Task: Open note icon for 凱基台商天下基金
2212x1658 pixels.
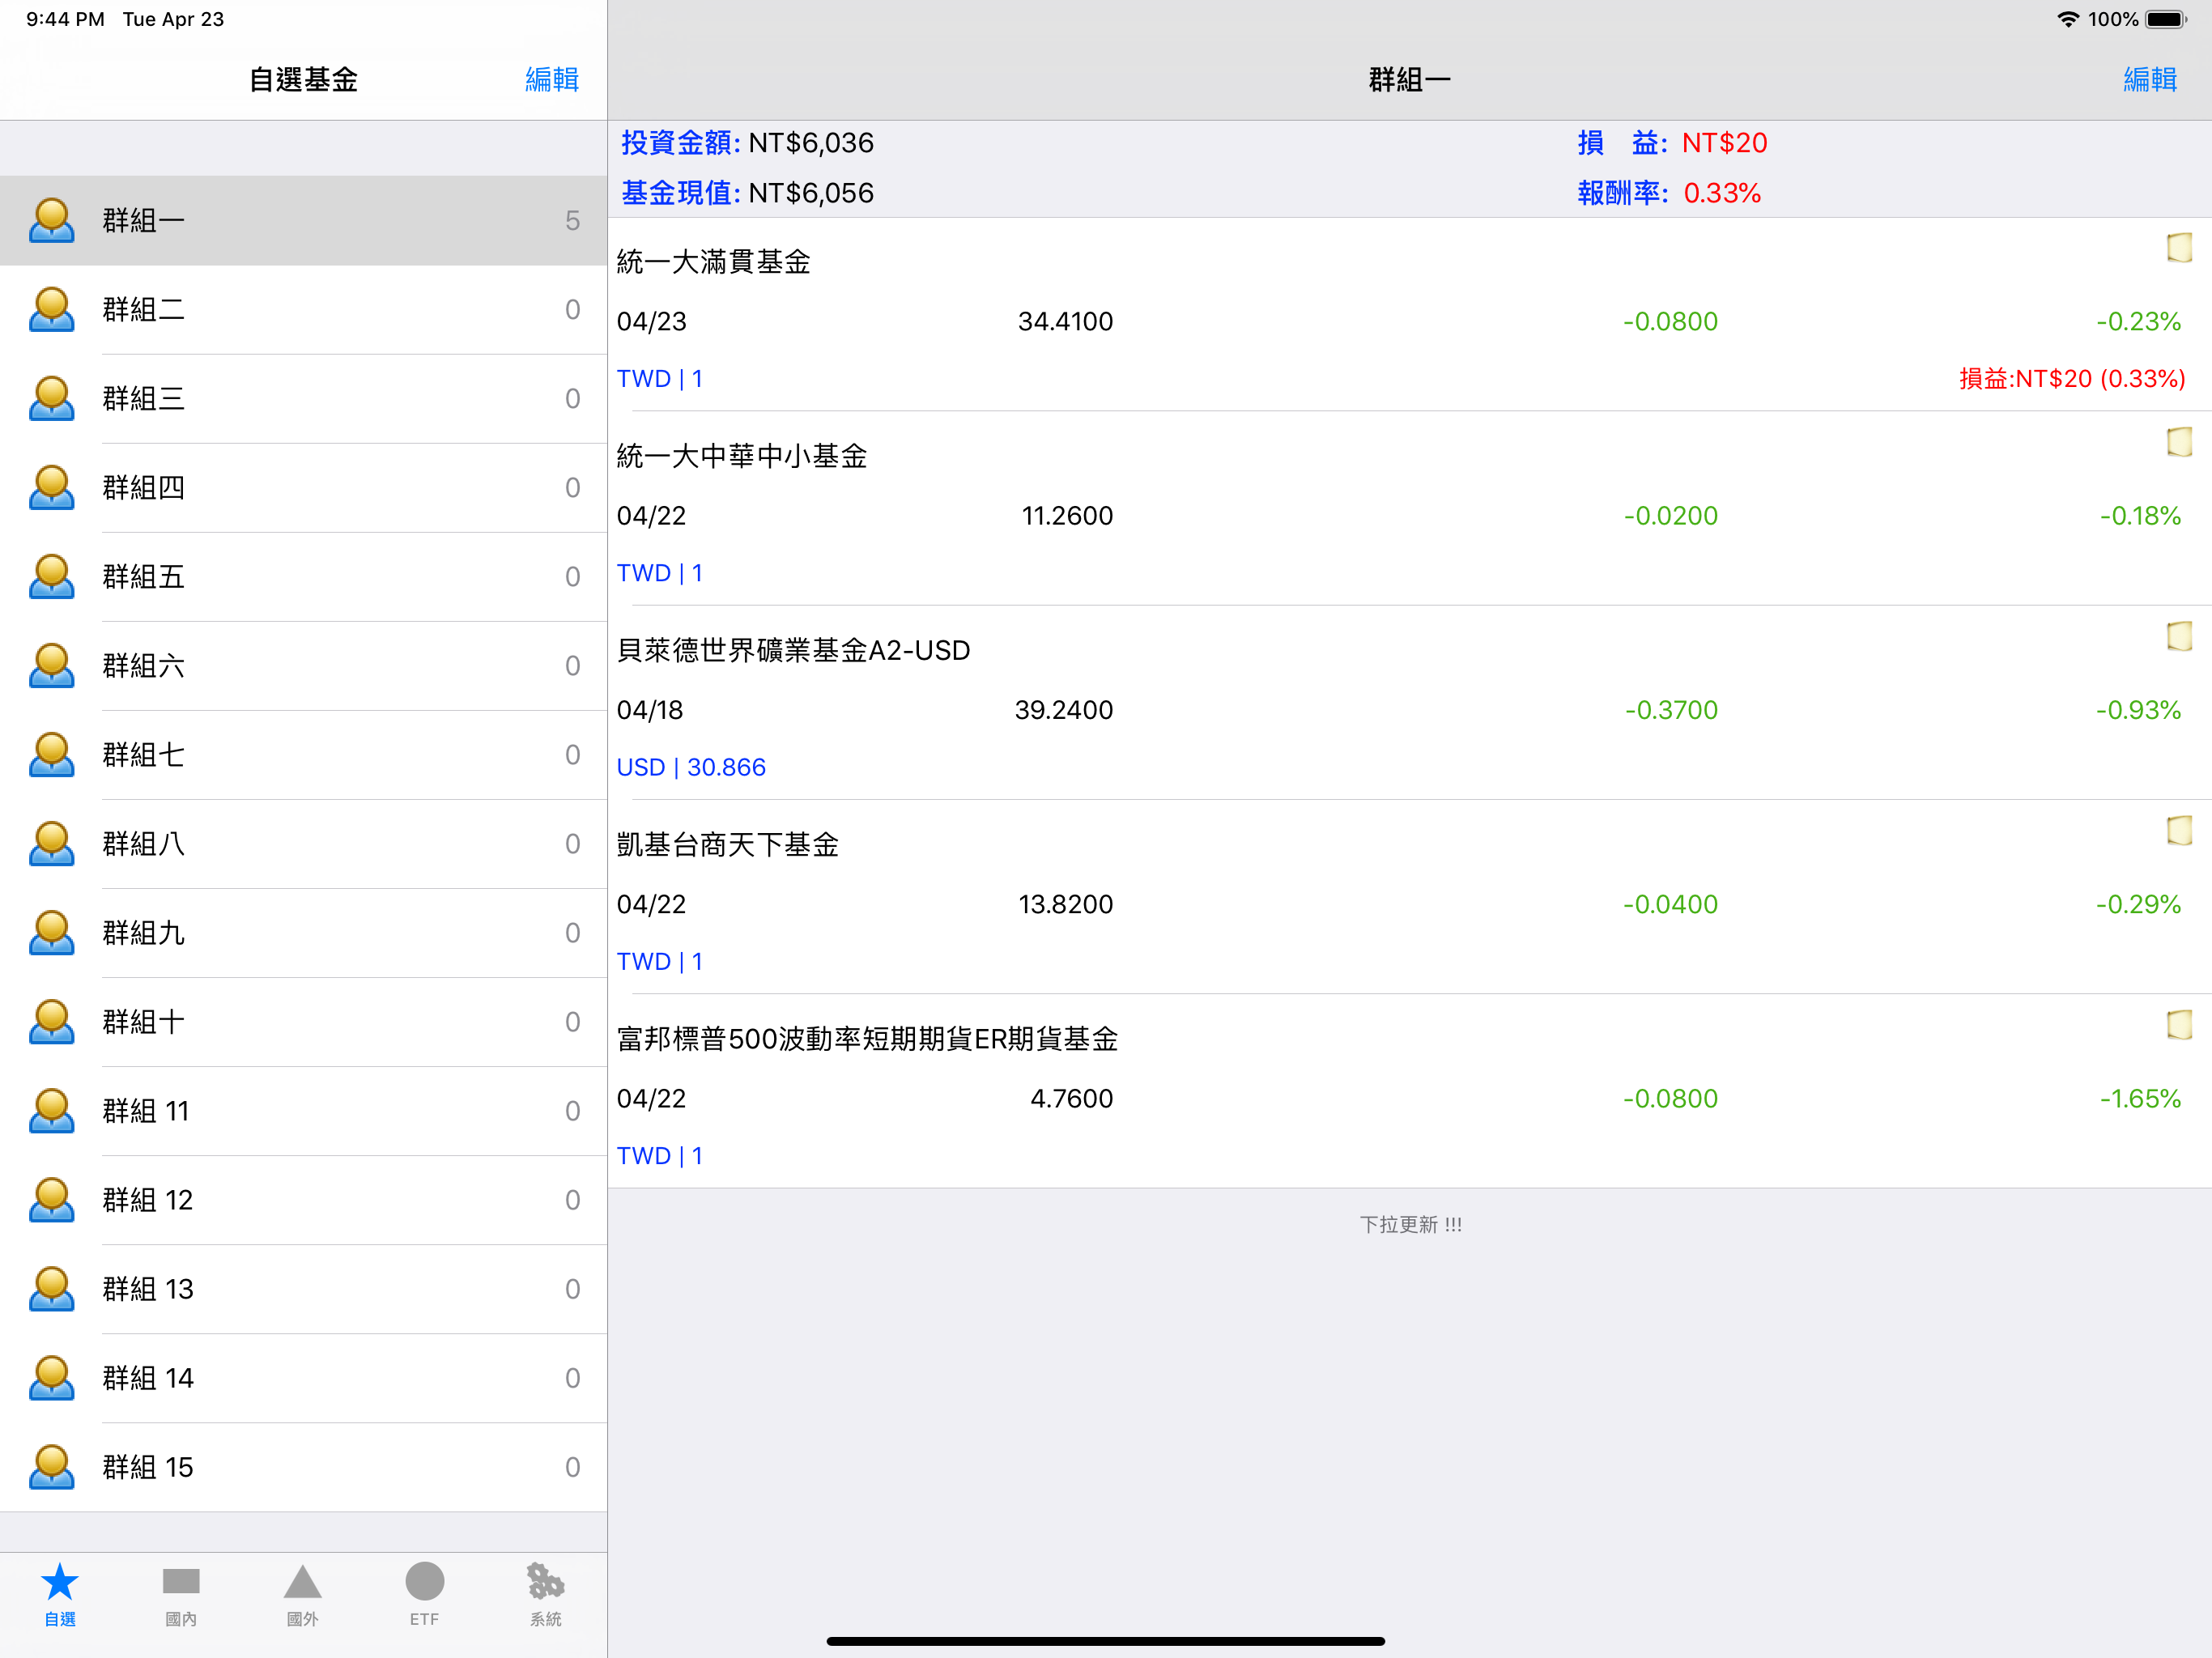Action: 2179,829
